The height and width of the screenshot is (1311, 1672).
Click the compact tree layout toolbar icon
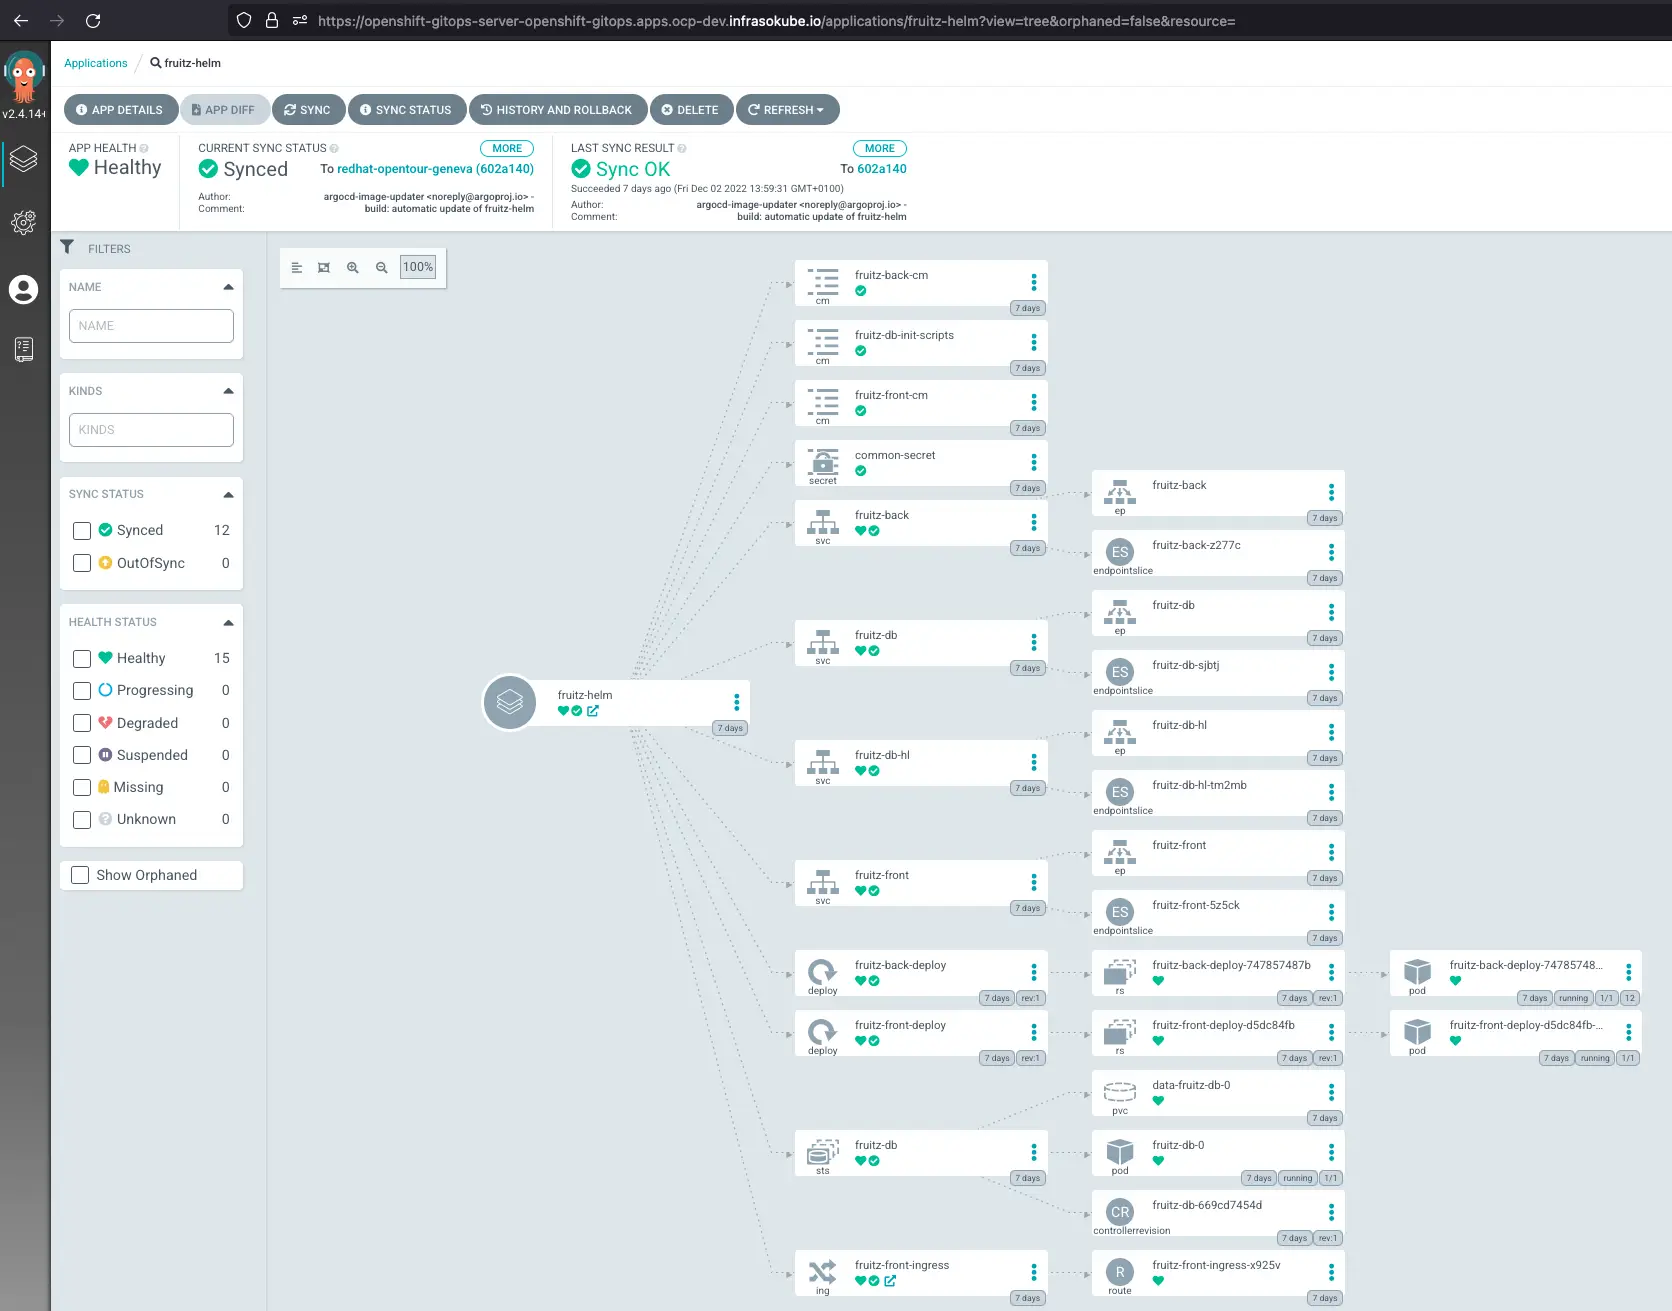(x=296, y=268)
